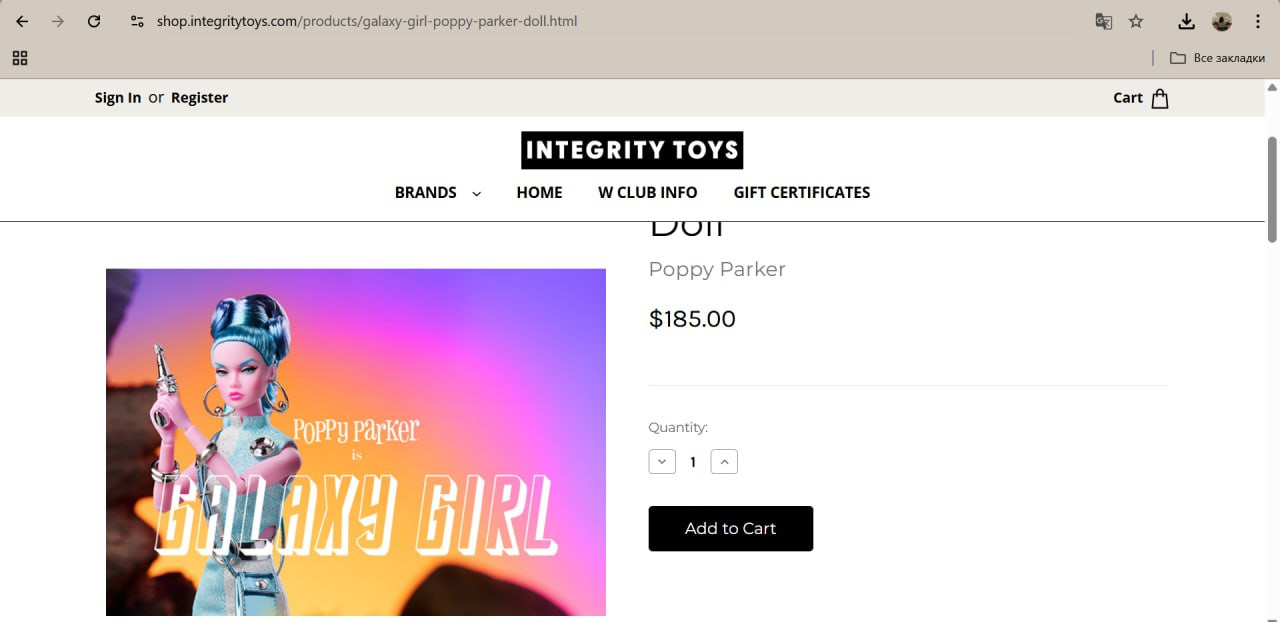Reload the current page

point(94,21)
